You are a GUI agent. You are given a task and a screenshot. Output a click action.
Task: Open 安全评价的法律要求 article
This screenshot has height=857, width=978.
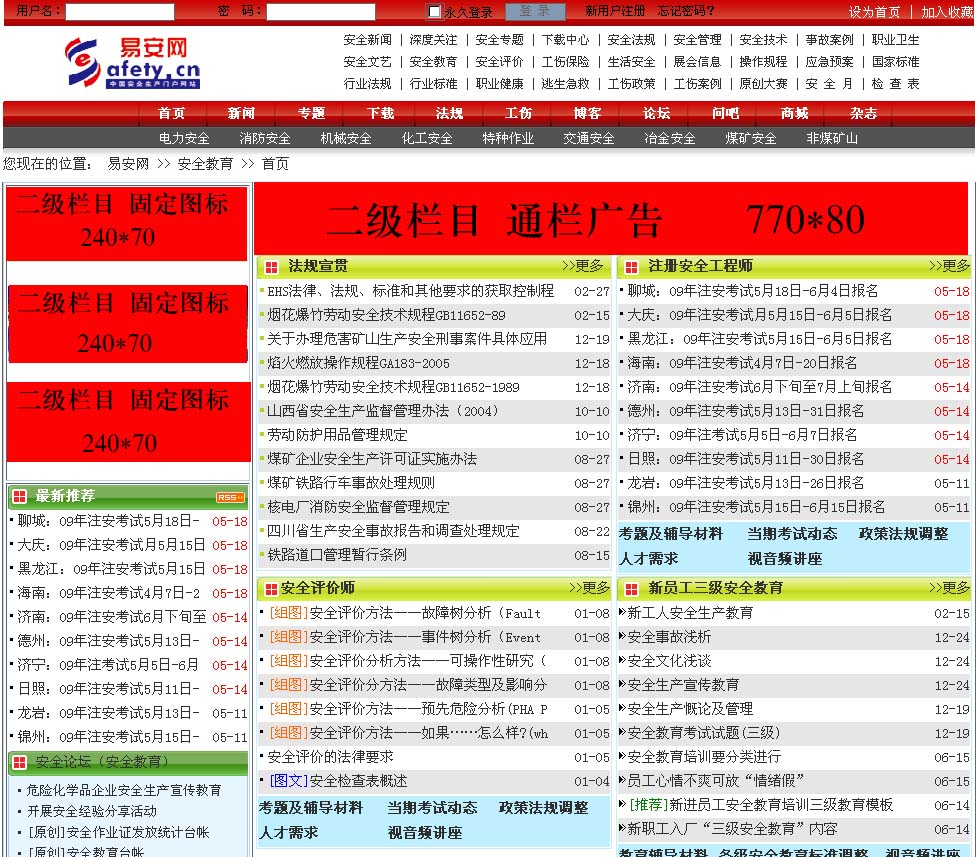coord(331,757)
